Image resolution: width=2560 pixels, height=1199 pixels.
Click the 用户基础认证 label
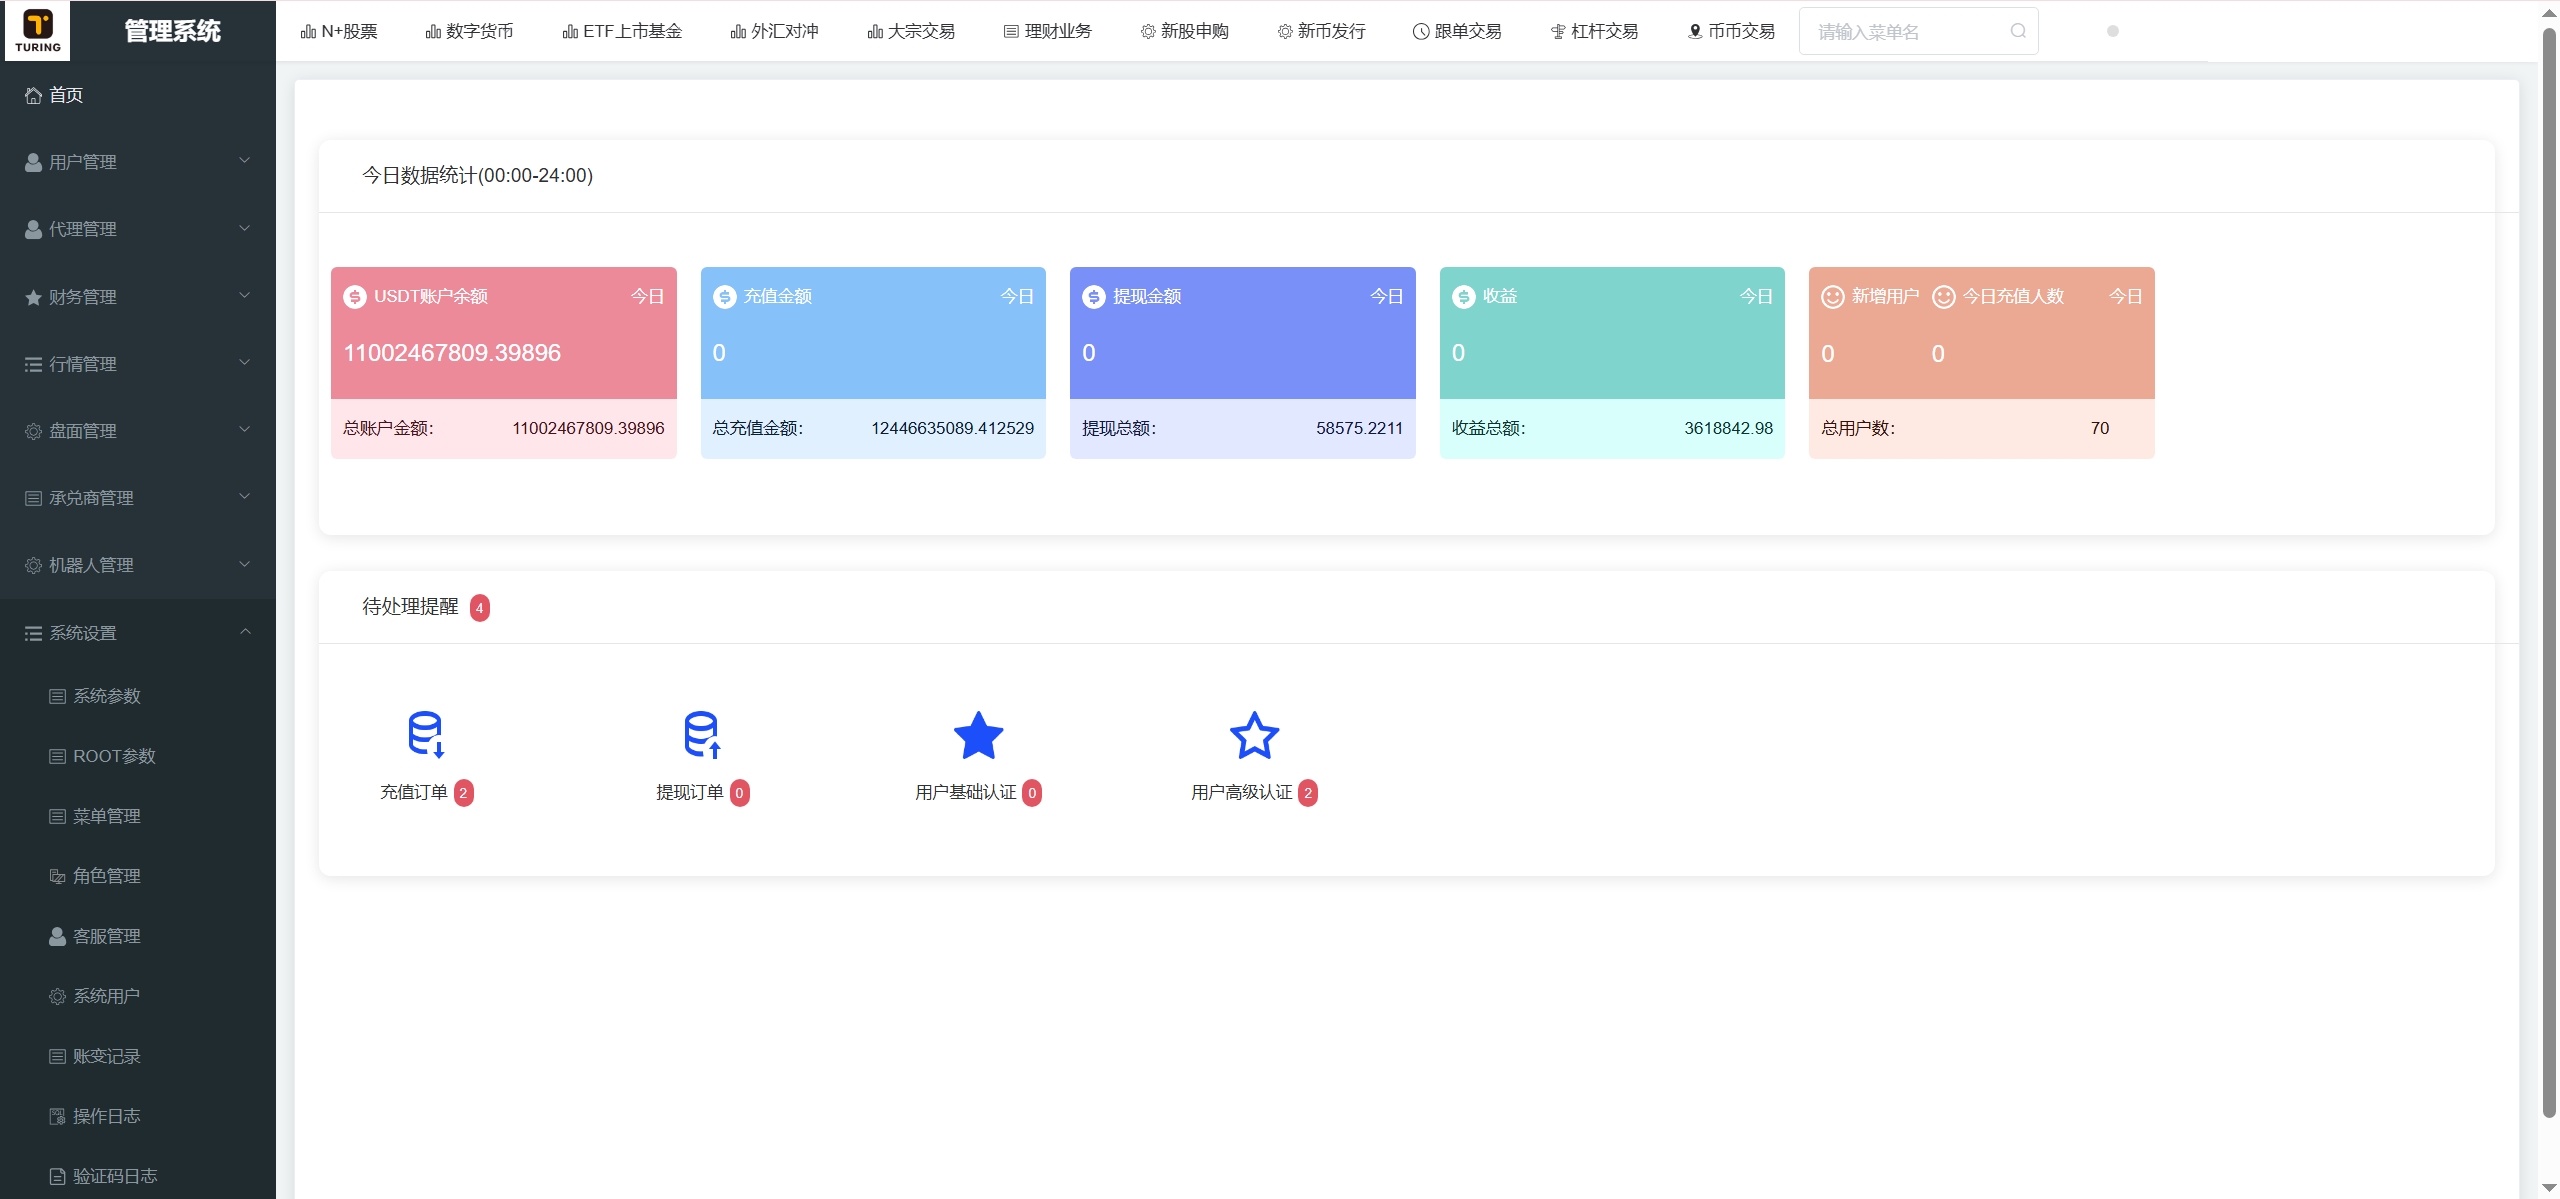(966, 793)
